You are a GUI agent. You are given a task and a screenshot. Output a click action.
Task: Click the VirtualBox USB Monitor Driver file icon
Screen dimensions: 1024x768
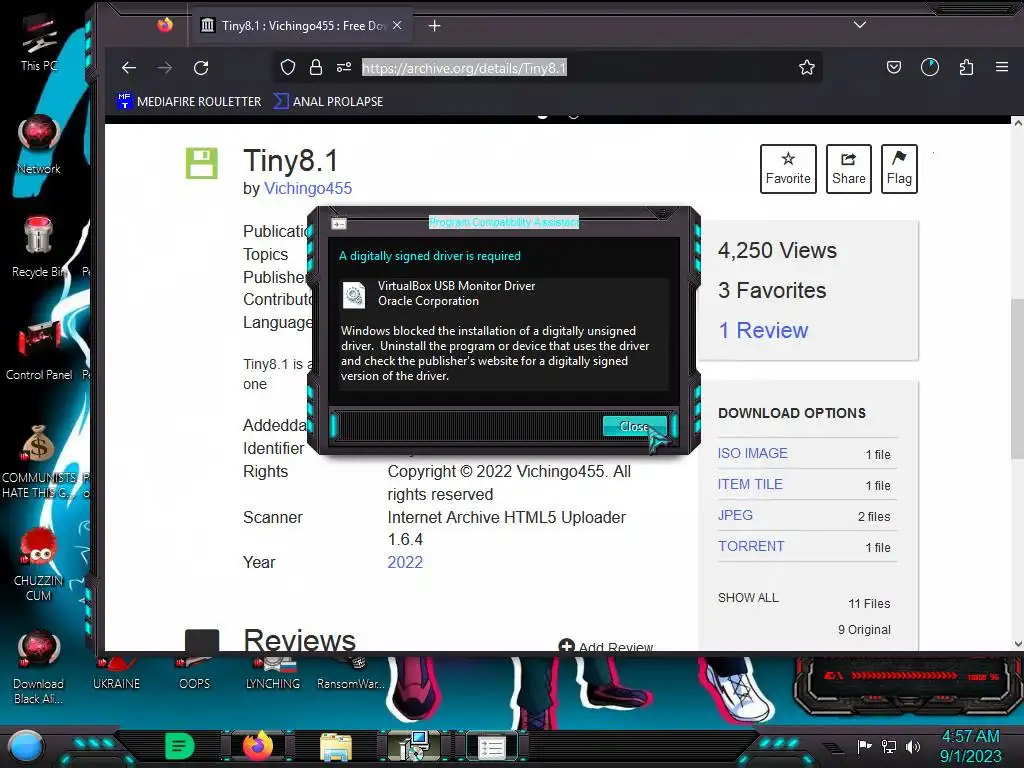pyautogui.click(x=355, y=295)
